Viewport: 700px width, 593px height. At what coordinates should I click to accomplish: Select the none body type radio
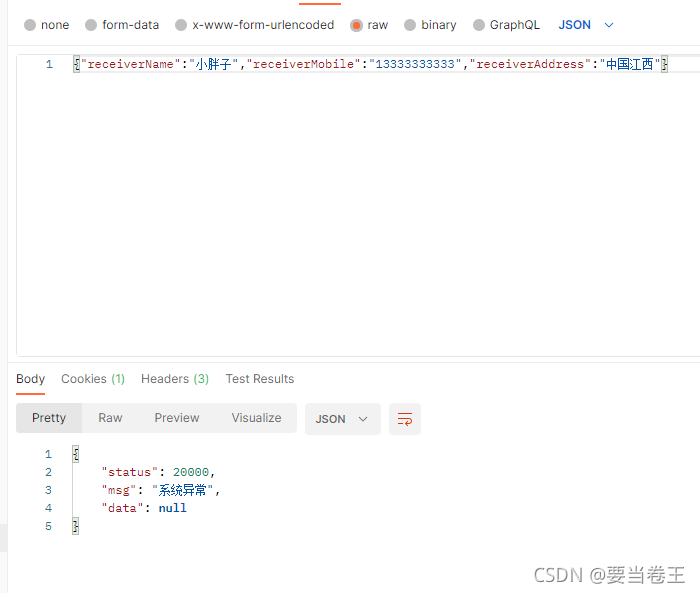(30, 25)
